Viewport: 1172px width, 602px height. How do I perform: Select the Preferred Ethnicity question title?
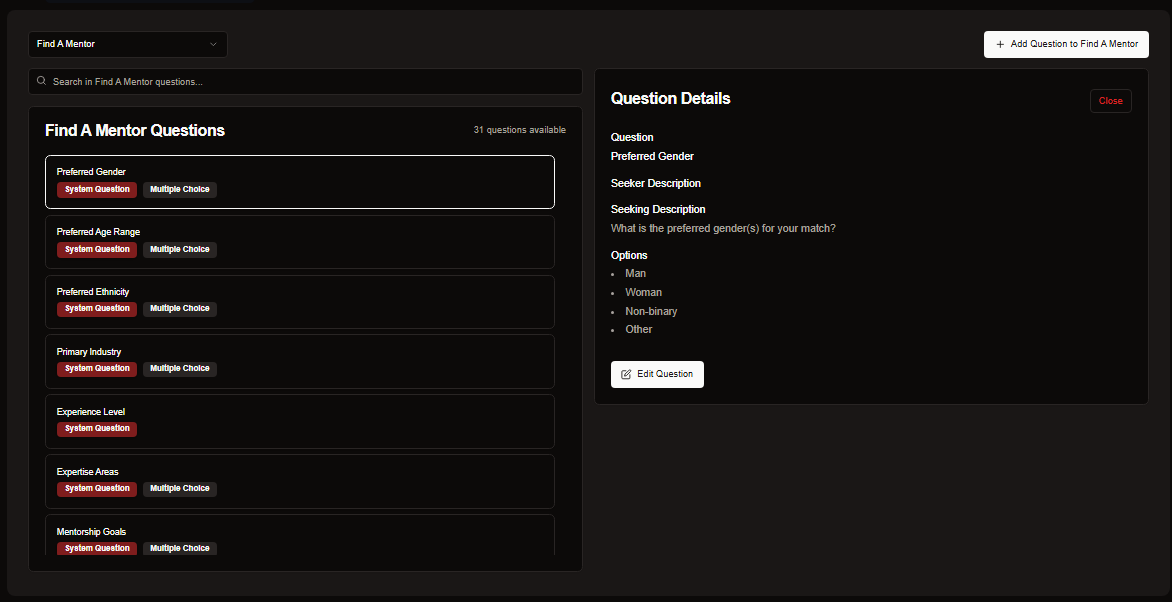click(x=93, y=292)
